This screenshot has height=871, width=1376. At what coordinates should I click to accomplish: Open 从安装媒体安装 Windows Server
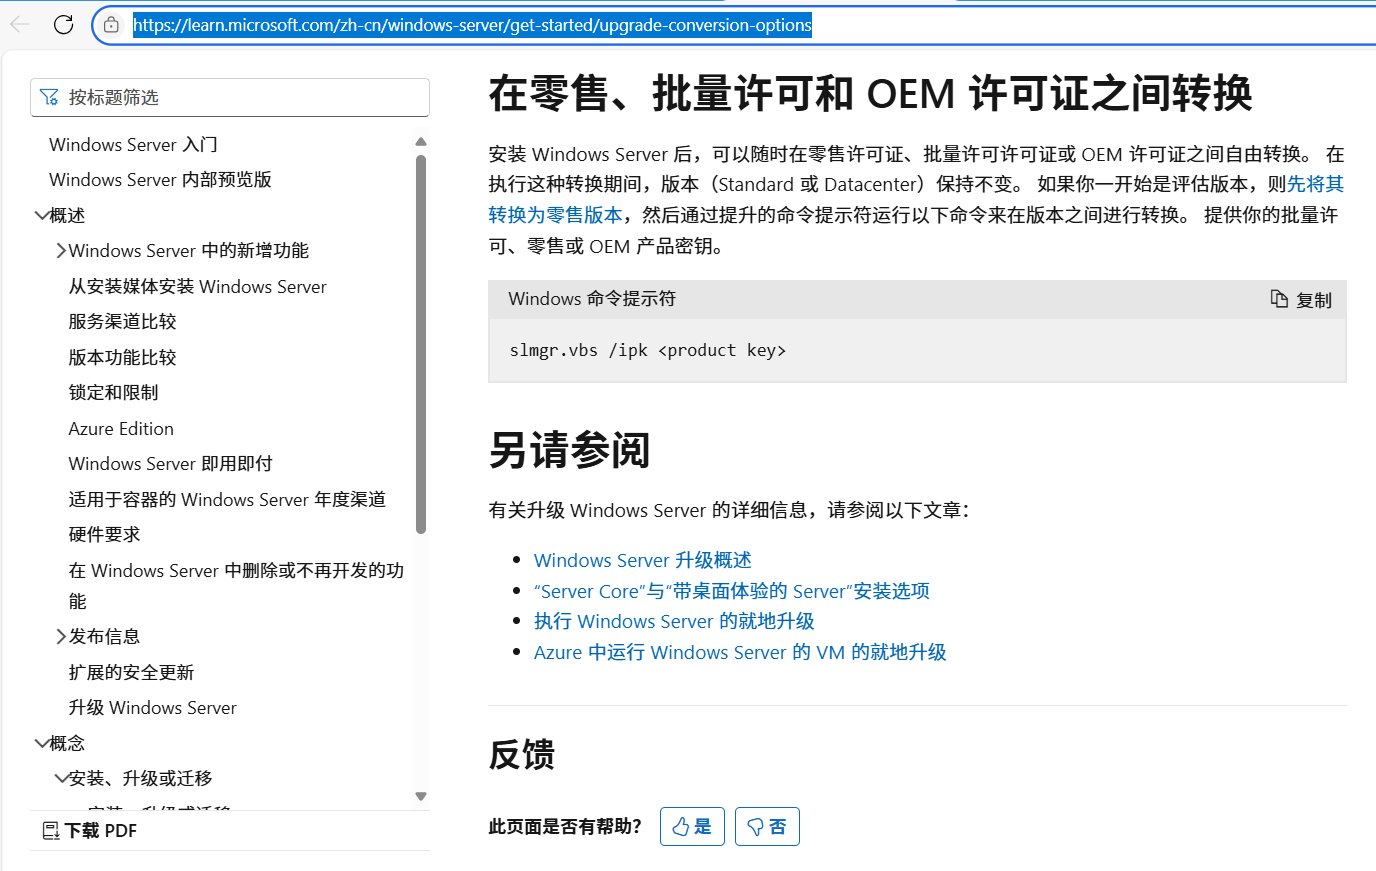click(197, 286)
